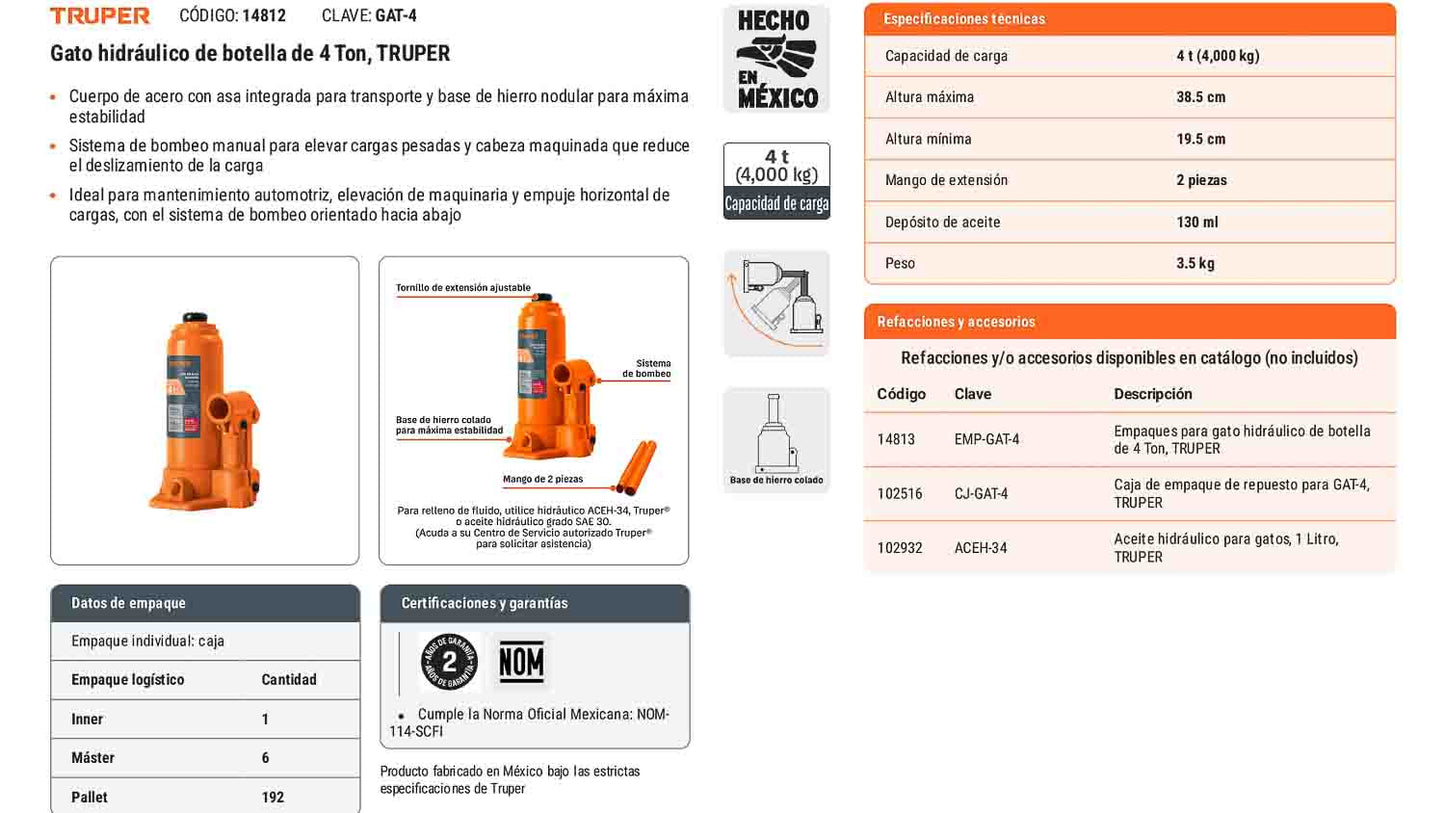
Task: Click the 'Descripción' column header
Action: [x=1153, y=394]
